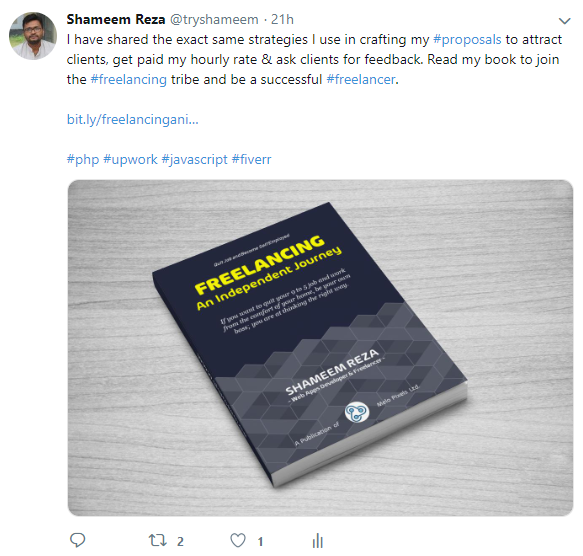Click the retweet count number 2
The height and width of the screenshot is (556, 583).
[180, 541]
